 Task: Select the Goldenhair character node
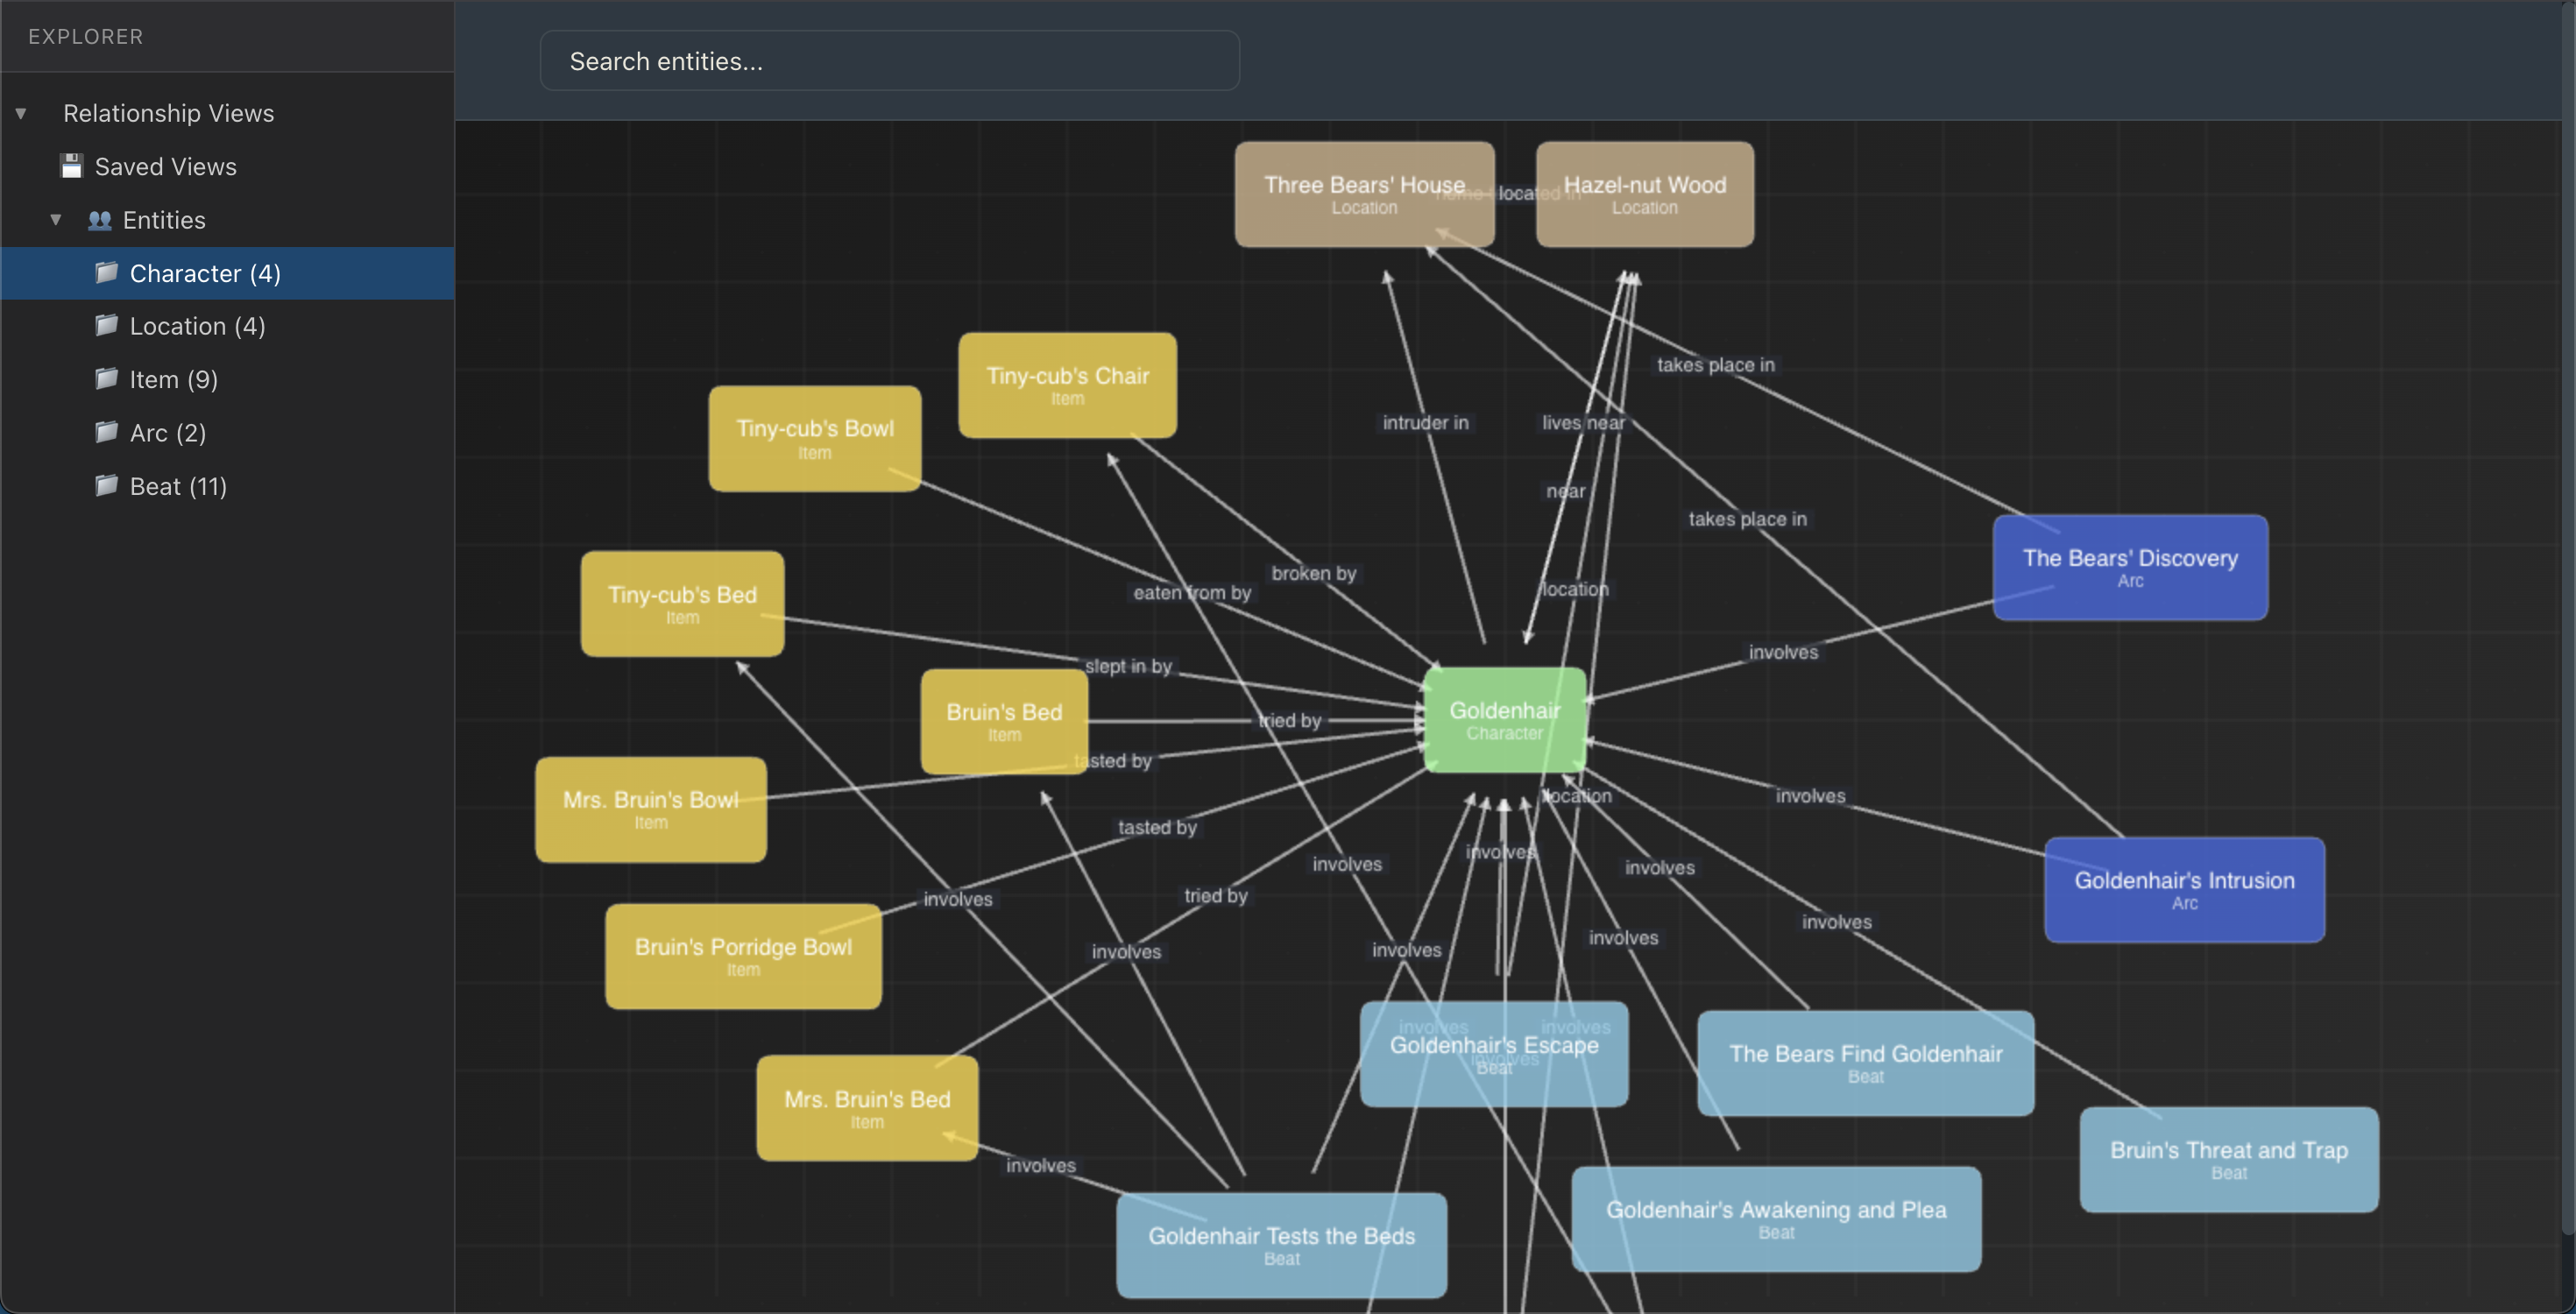tap(1504, 718)
